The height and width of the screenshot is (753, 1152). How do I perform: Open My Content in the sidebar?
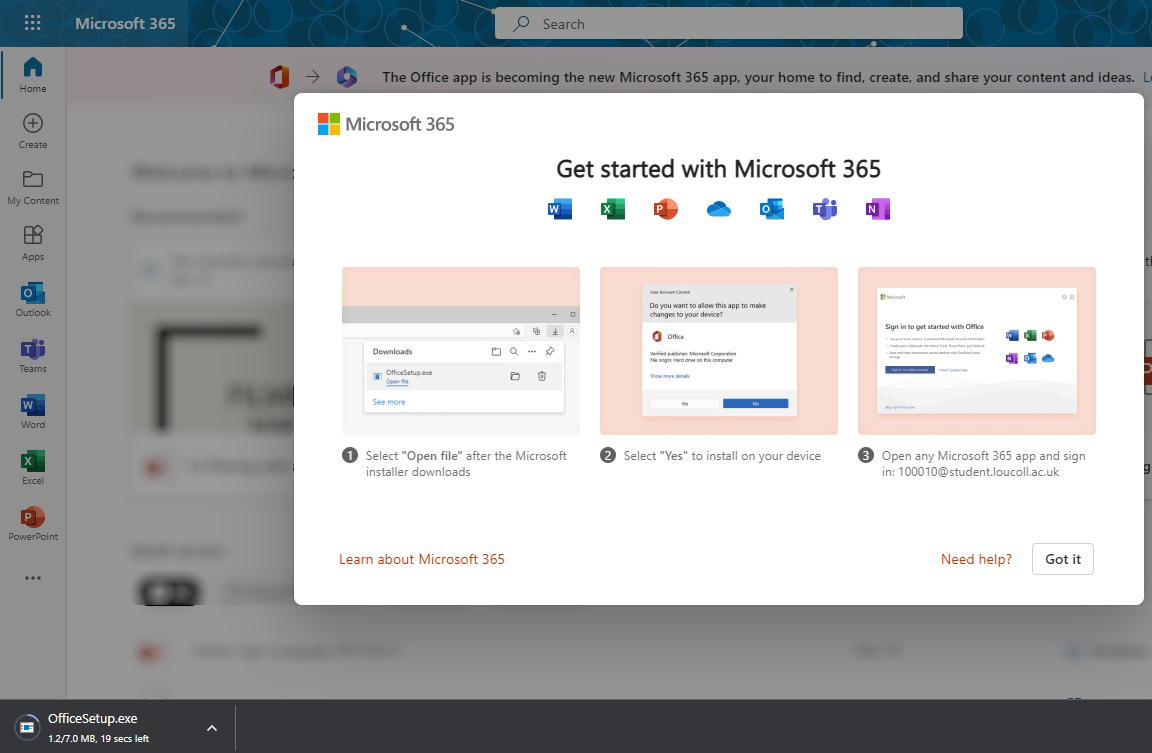click(x=33, y=187)
